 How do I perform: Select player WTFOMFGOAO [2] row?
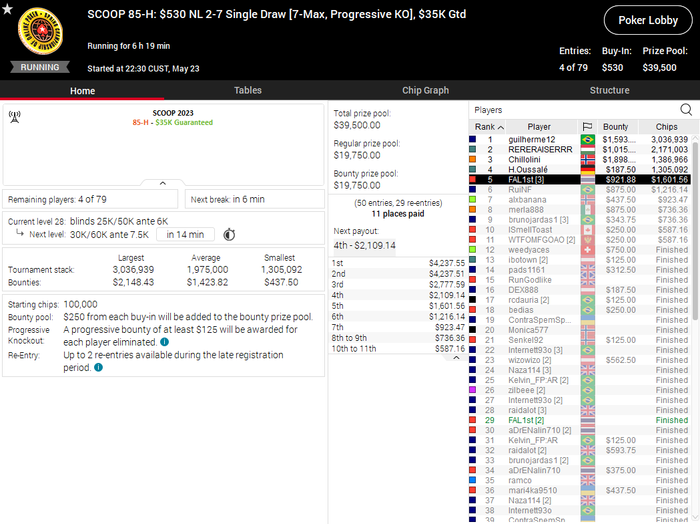(579, 240)
